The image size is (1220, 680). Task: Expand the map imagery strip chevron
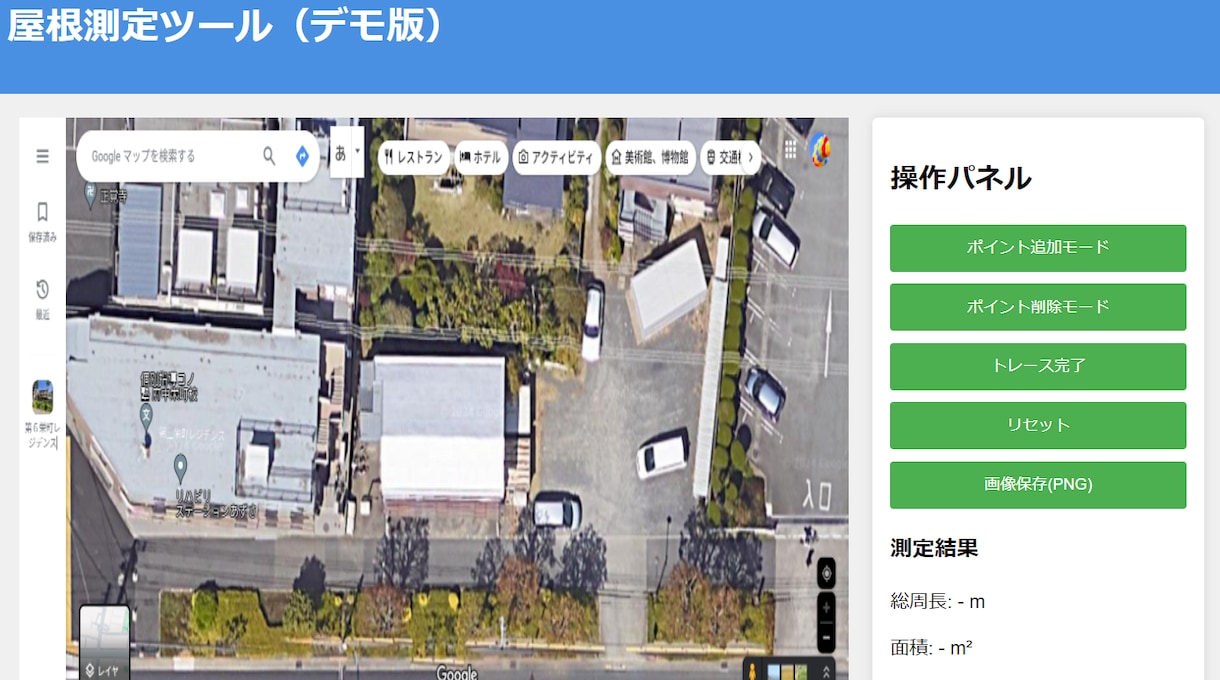[x=826, y=672]
